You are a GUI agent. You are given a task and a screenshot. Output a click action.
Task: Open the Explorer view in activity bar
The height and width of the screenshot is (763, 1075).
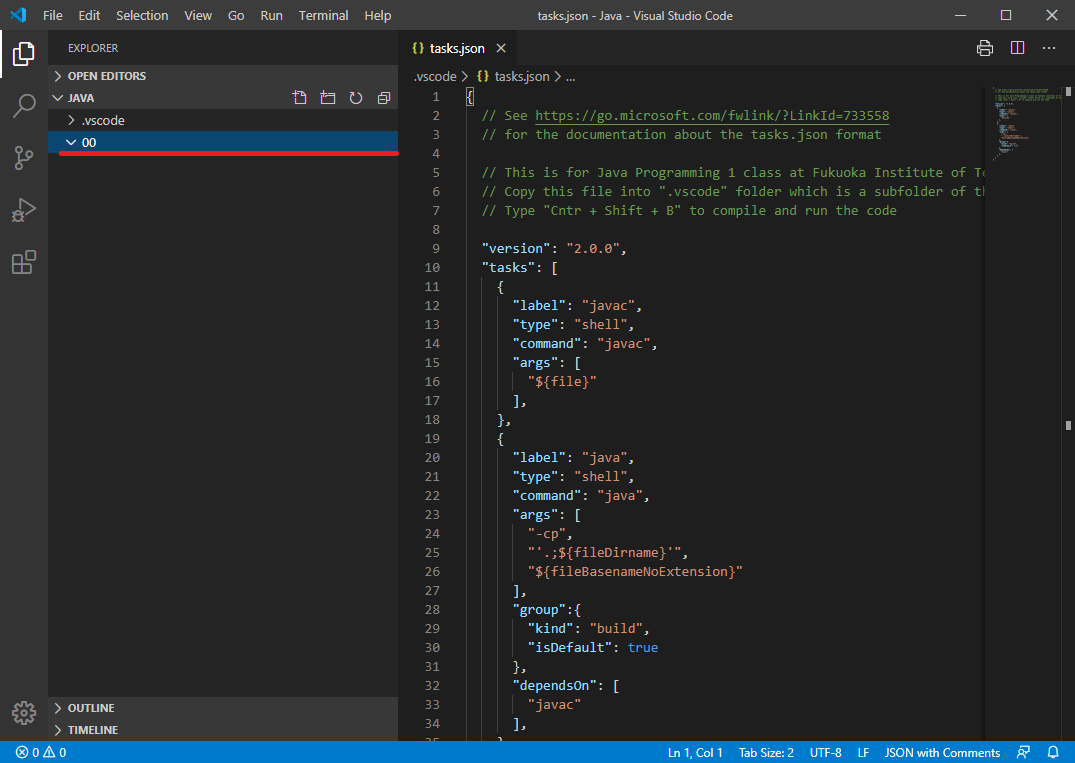23,53
